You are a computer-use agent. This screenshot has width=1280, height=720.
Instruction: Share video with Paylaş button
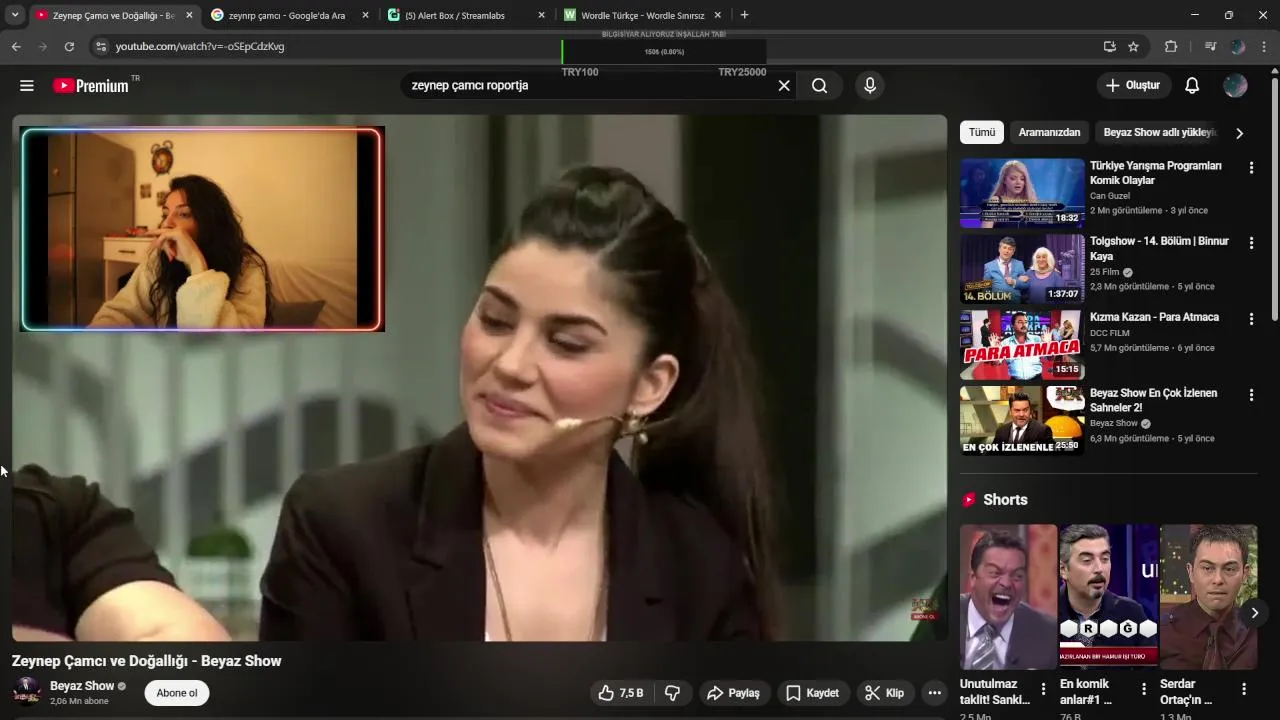[733, 693]
